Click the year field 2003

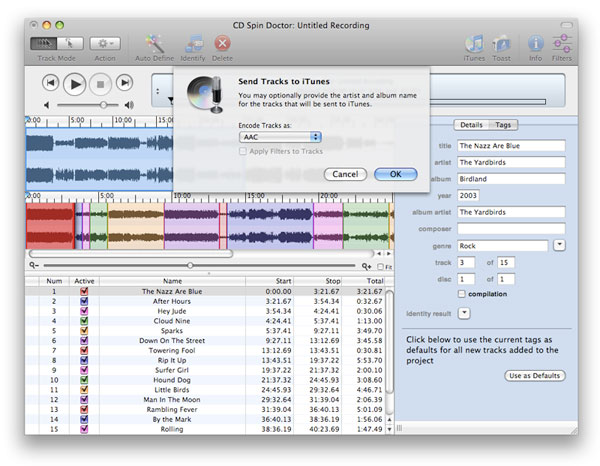click(x=468, y=196)
